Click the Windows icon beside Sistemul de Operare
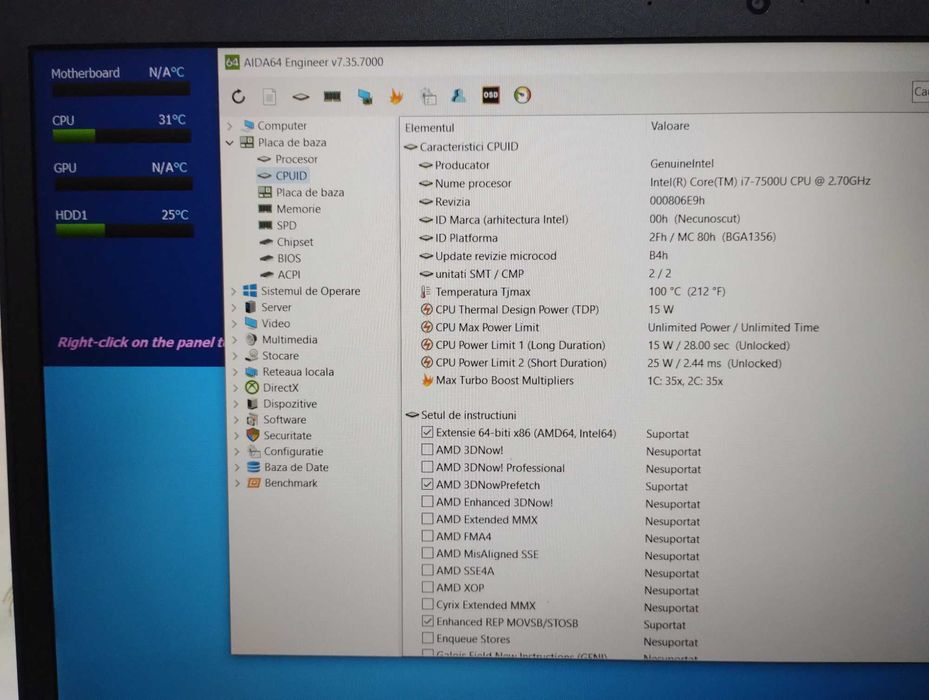The image size is (929, 700). pos(250,290)
